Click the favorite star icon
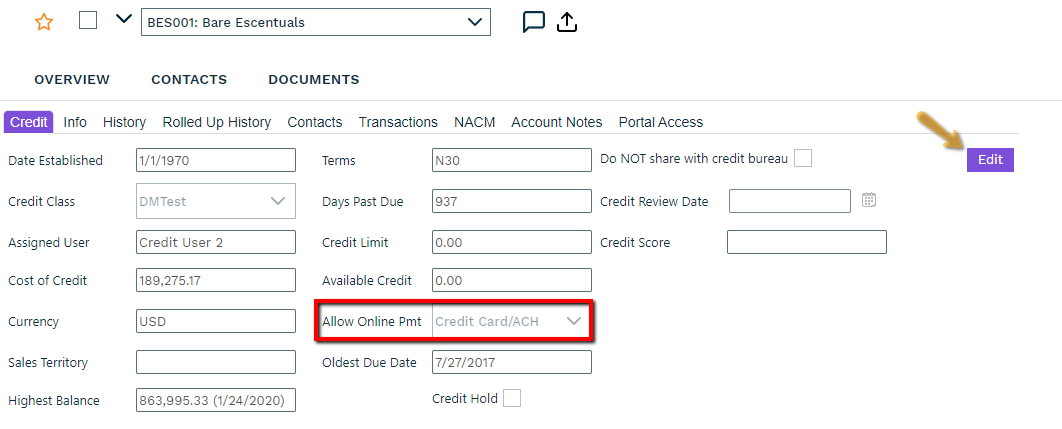Screen dimensions: 1062x429 click(44, 22)
